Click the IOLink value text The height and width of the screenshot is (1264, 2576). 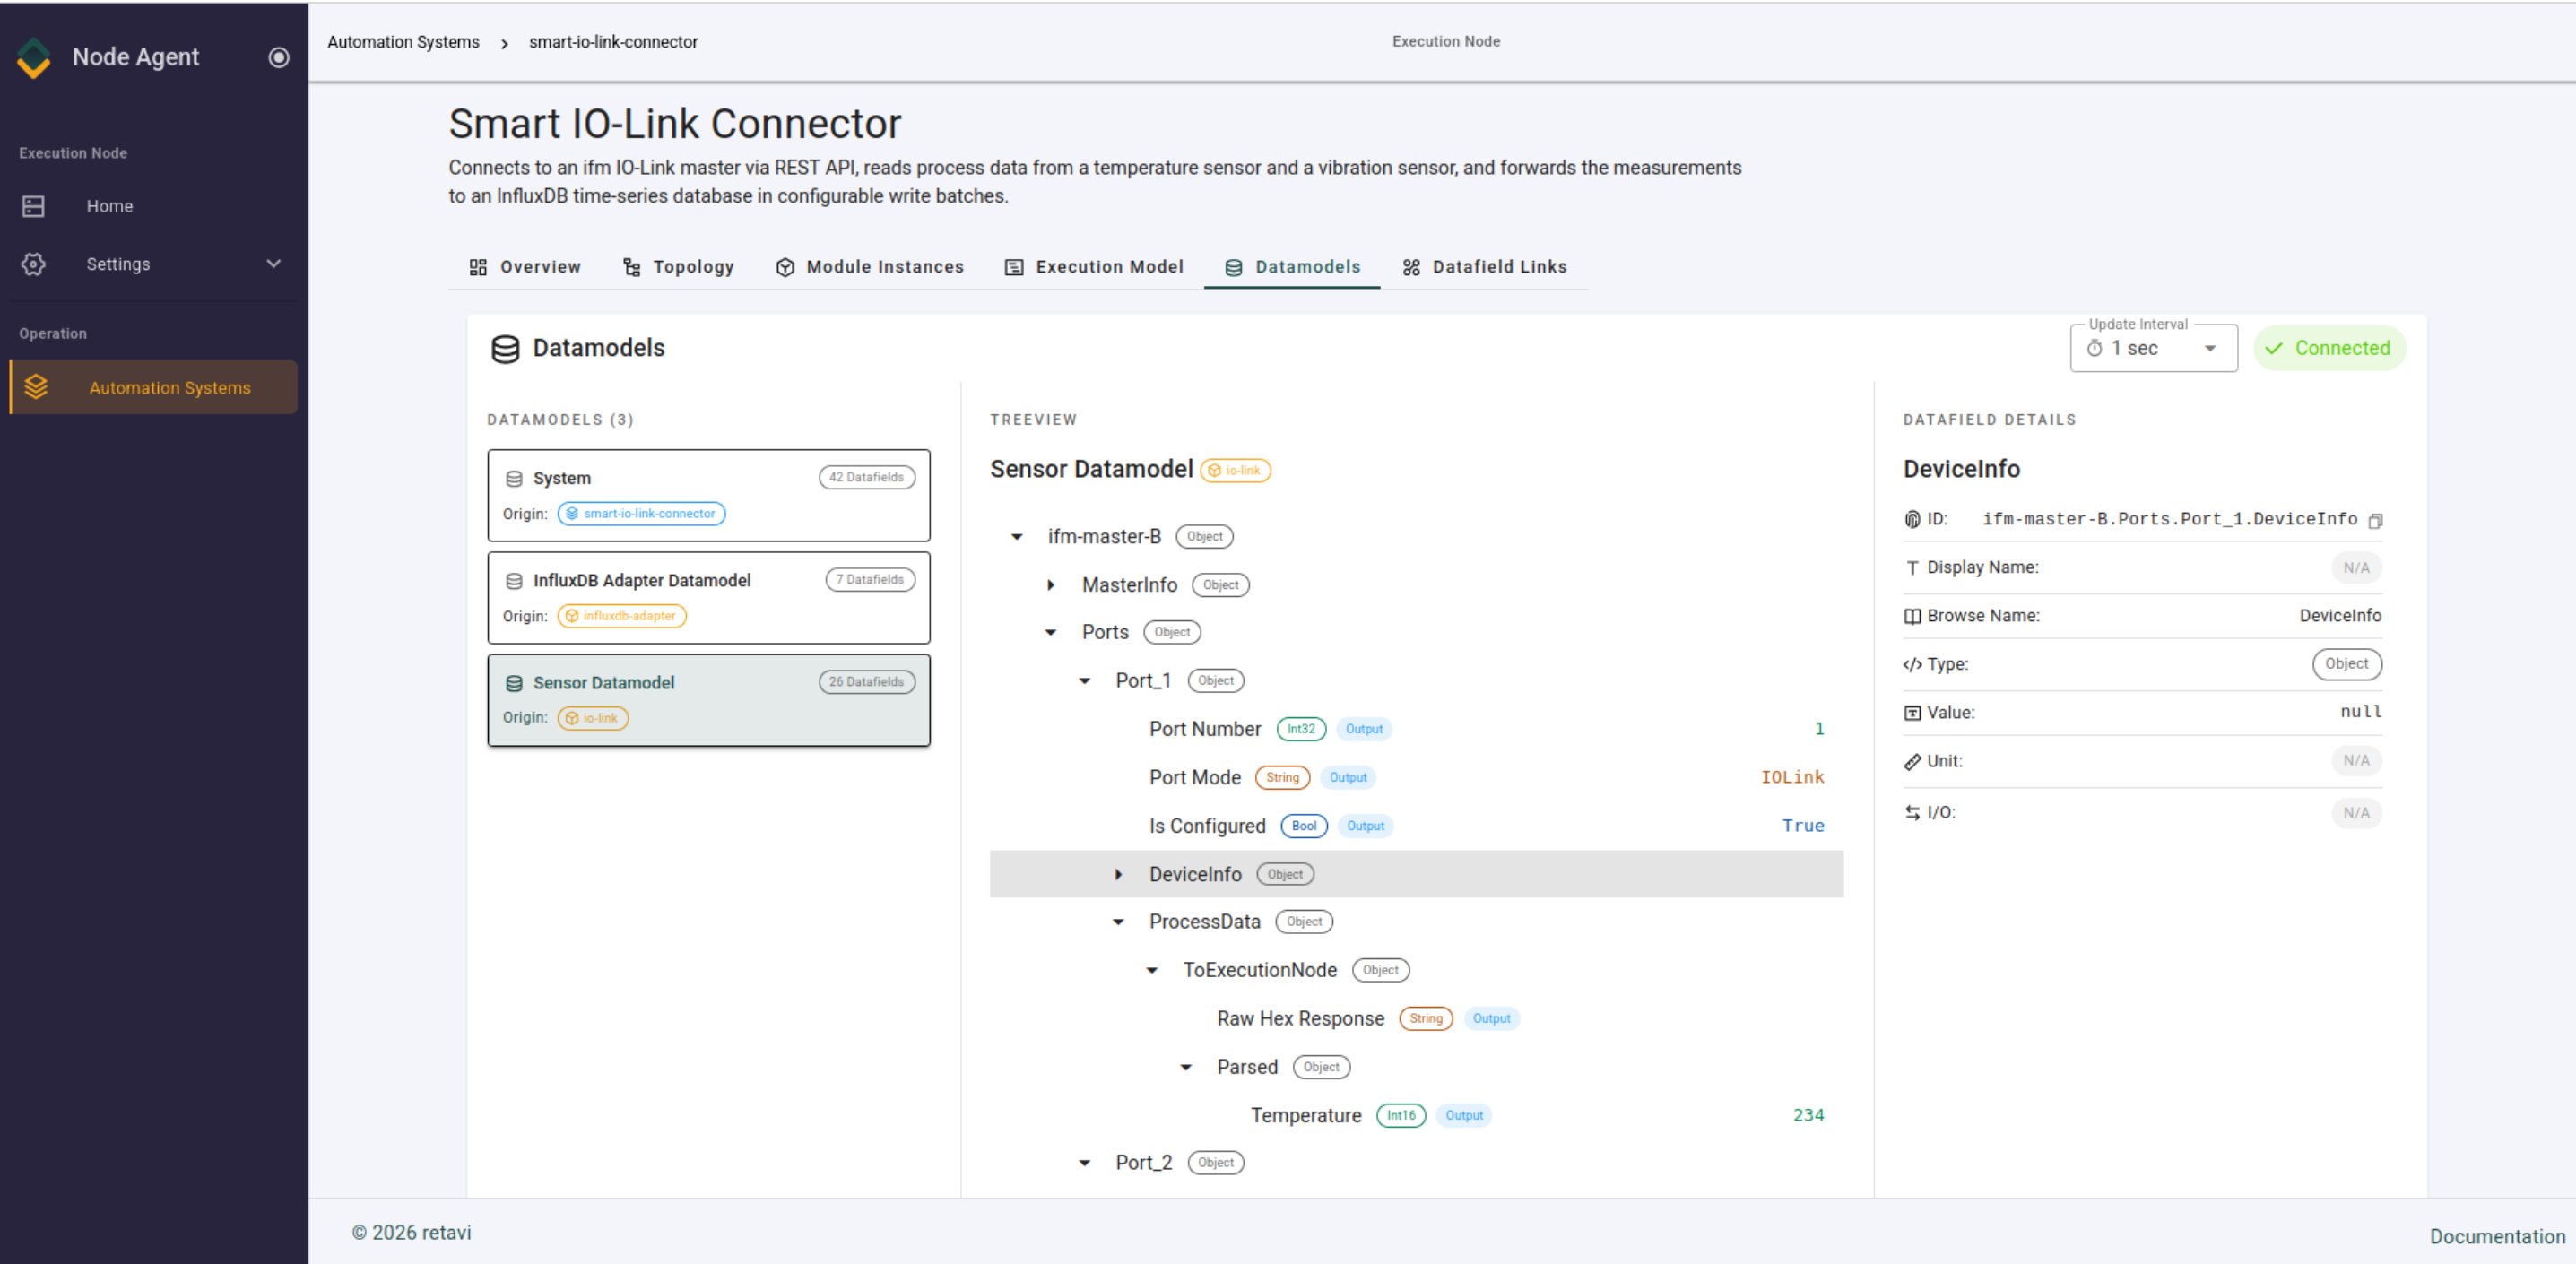[x=1792, y=778]
